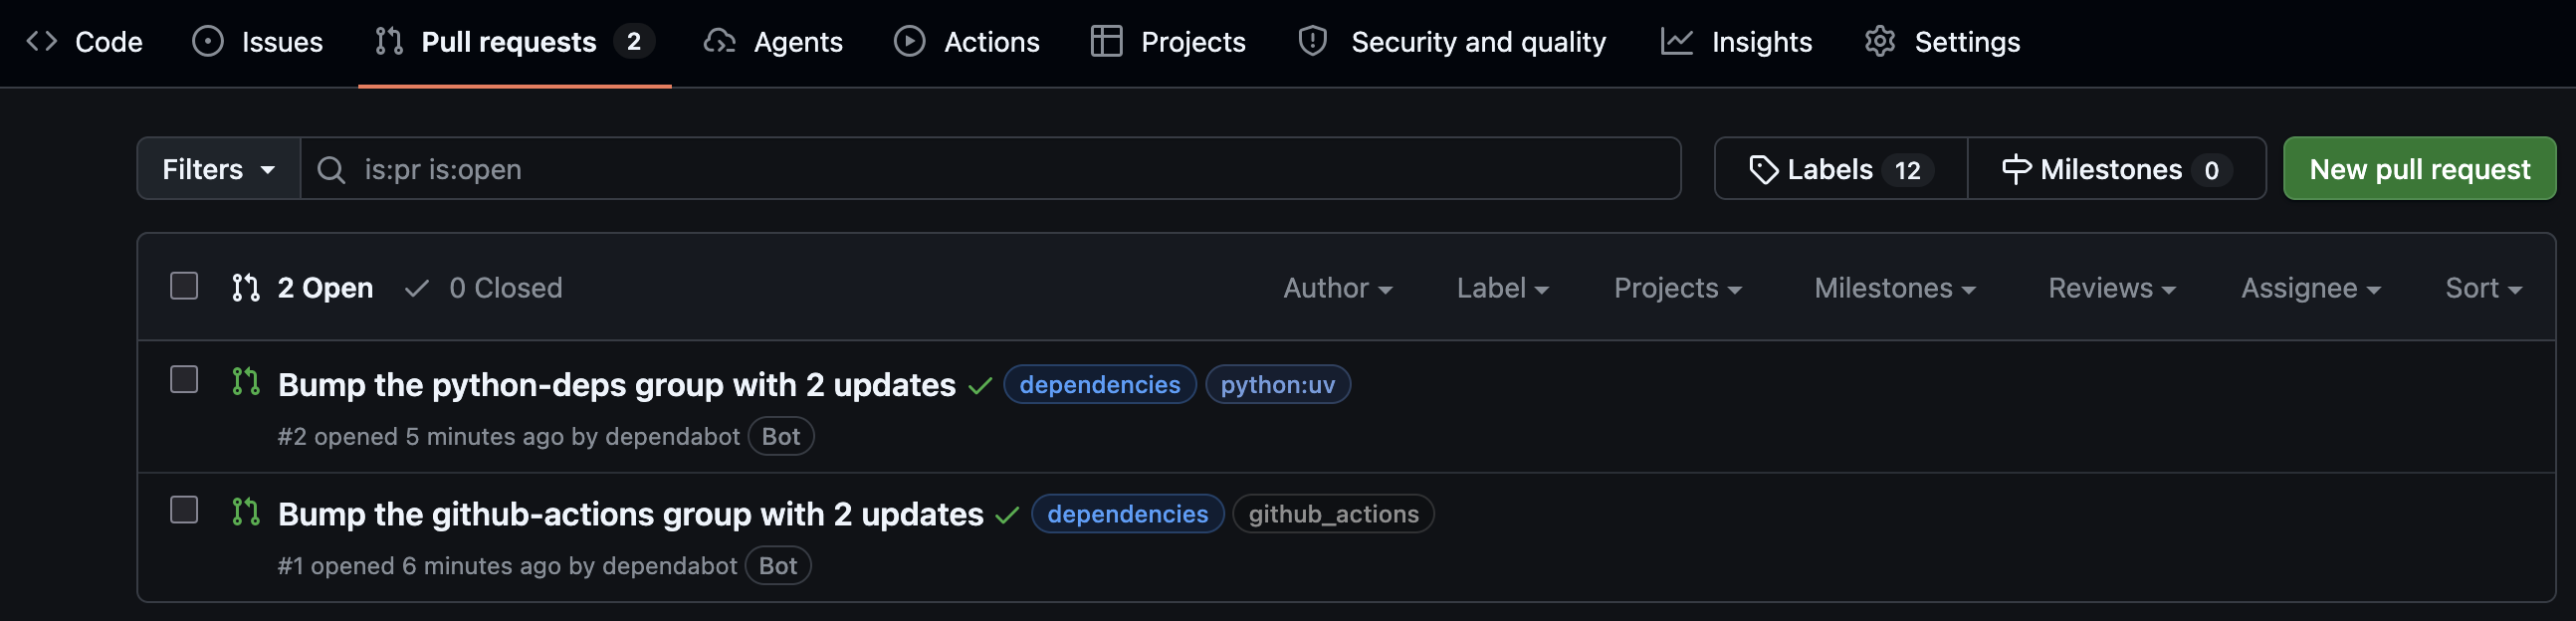Click the checkmark icon beside 0 Closed
The image size is (2576, 621).
(417, 289)
